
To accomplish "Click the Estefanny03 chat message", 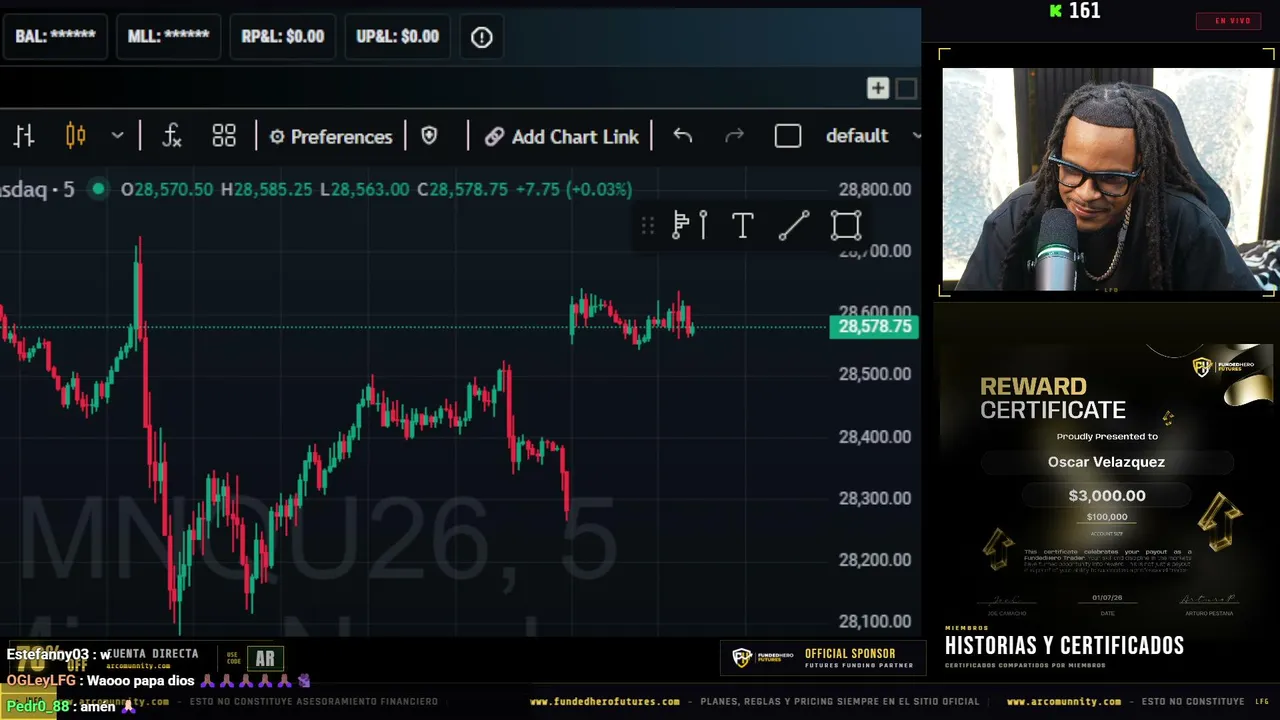I will pos(58,655).
